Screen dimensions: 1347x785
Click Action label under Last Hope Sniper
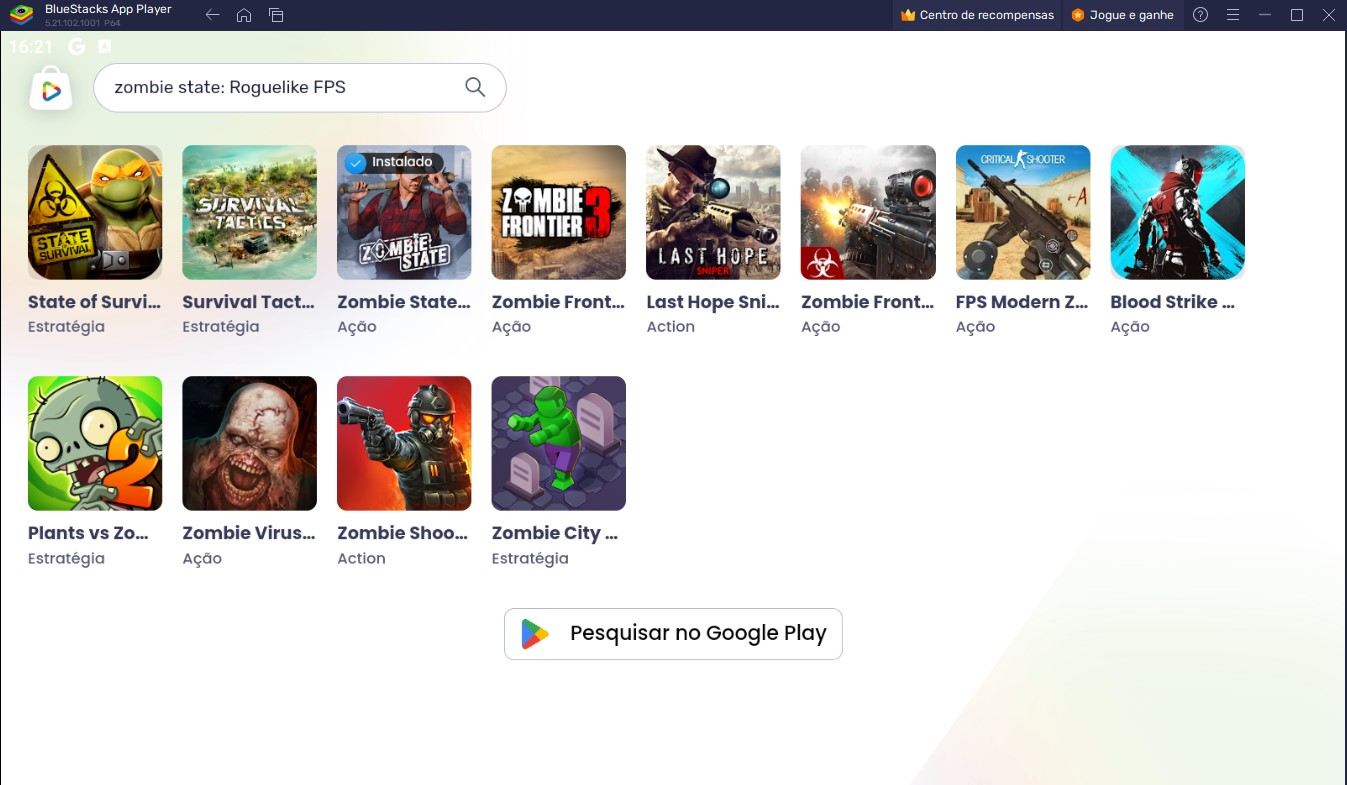[670, 327]
